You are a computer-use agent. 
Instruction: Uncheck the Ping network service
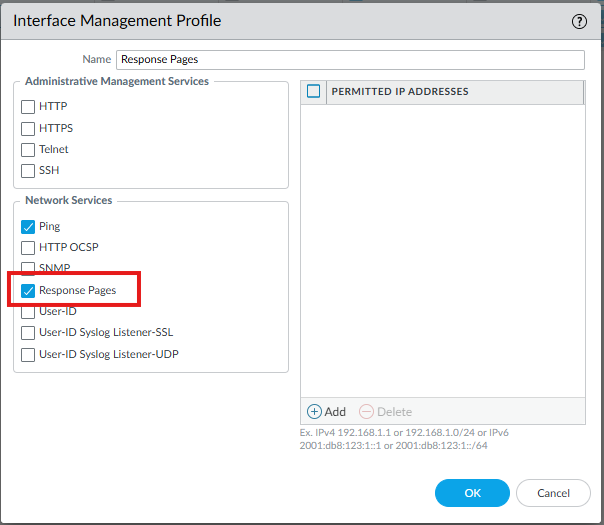pos(28,227)
